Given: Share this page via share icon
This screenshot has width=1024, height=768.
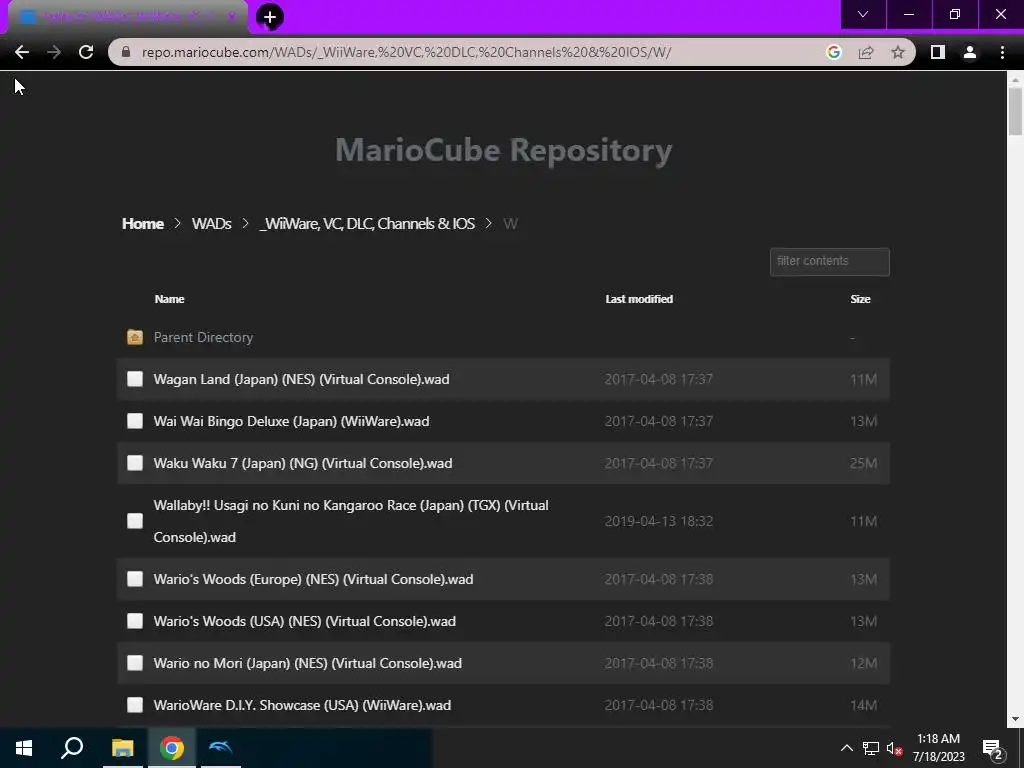Looking at the screenshot, I should (x=866, y=52).
